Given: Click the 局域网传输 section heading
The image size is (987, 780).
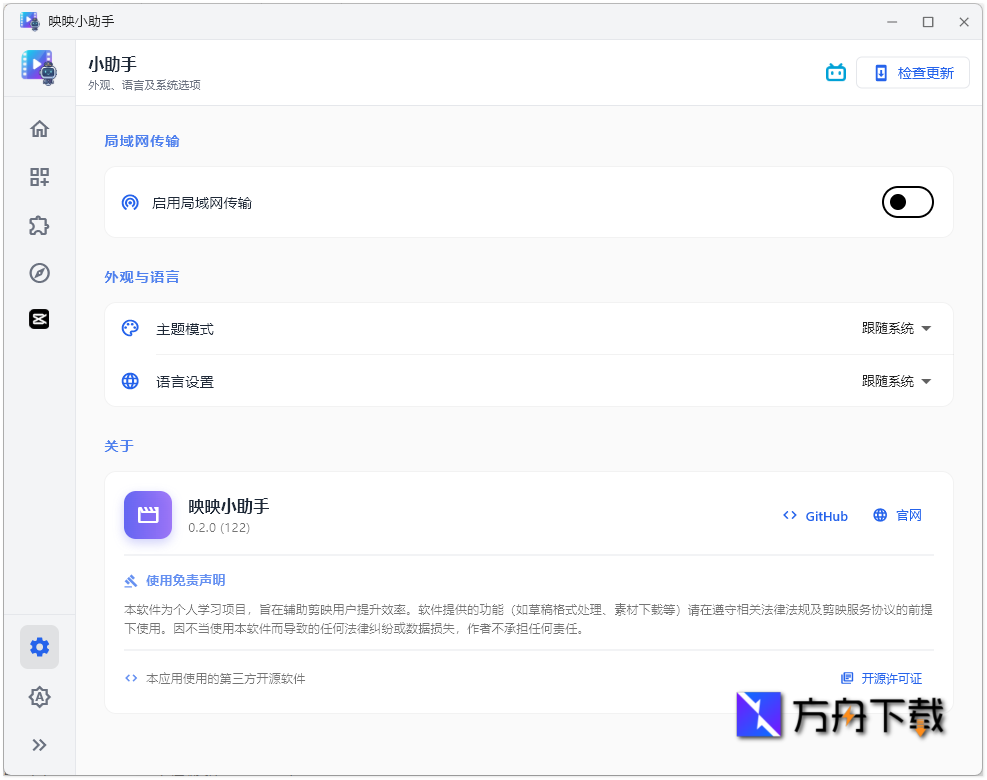Looking at the screenshot, I should click(142, 141).
